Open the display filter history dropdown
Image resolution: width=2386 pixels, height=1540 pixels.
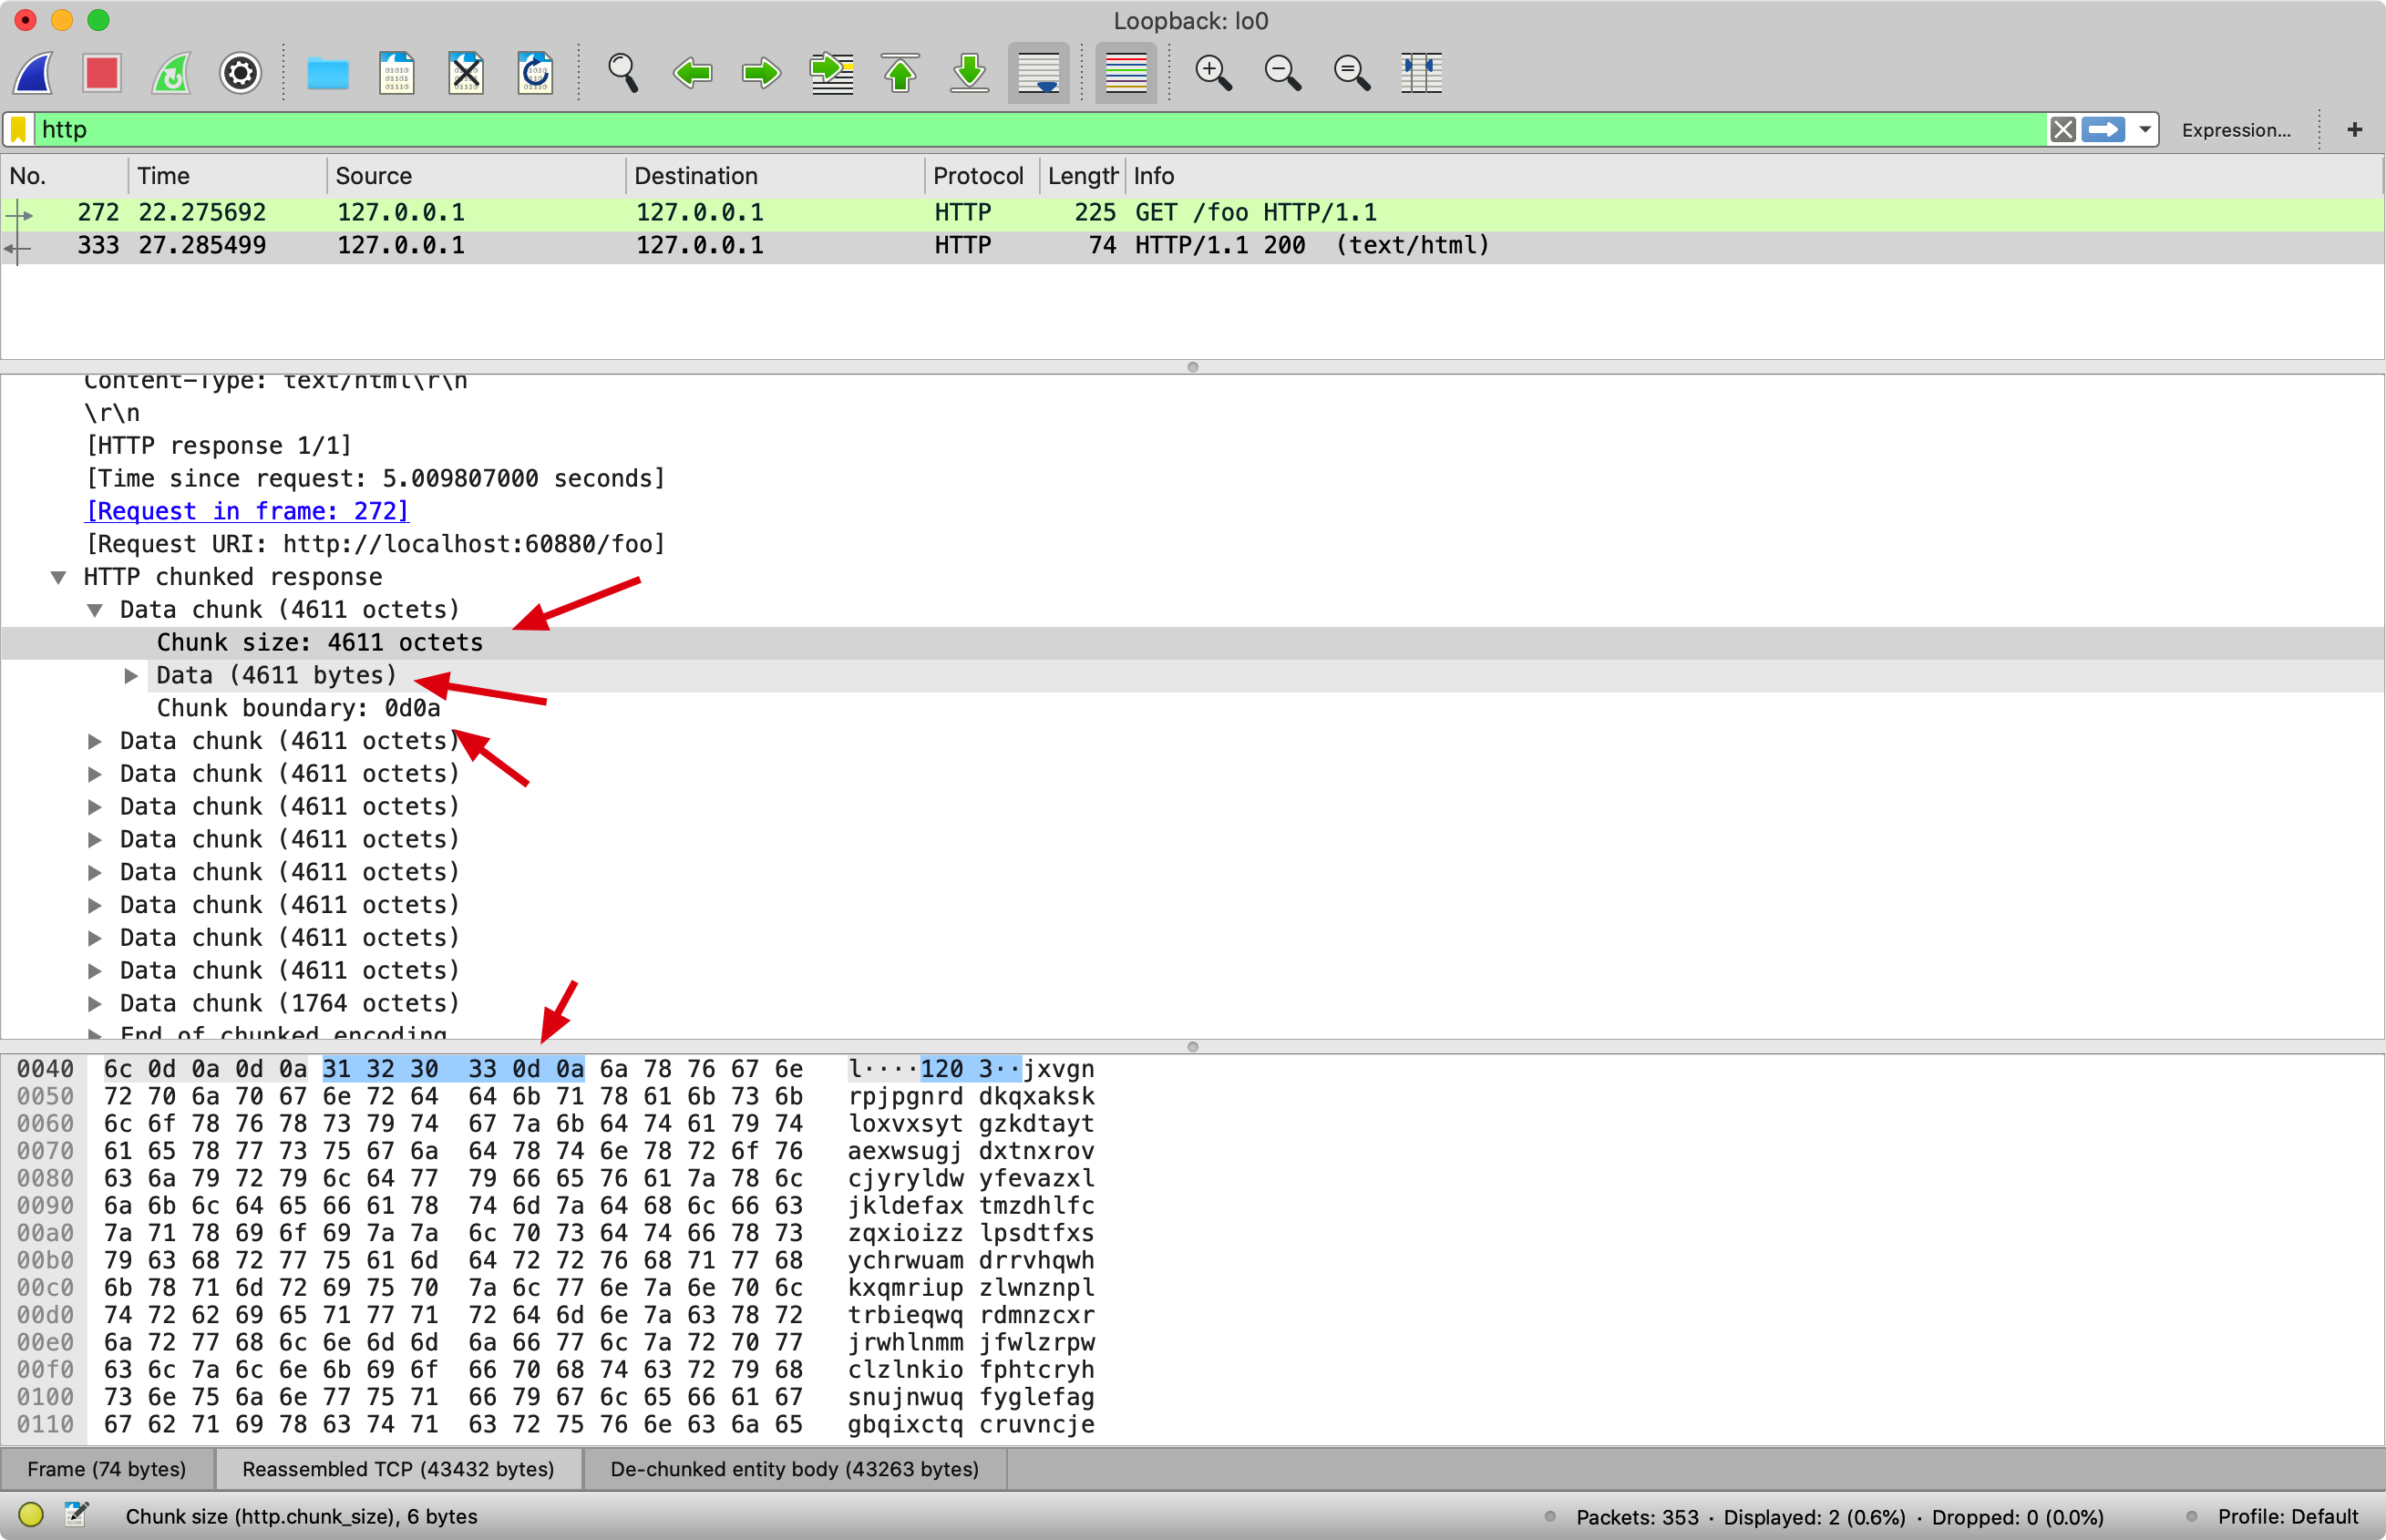coord(2144,129)
